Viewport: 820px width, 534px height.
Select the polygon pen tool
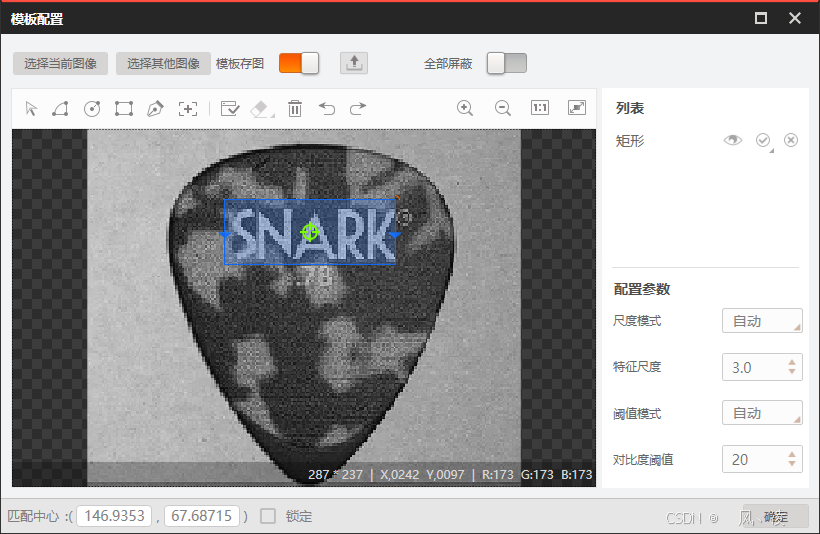pyautogui.click(x=155, y=109)
